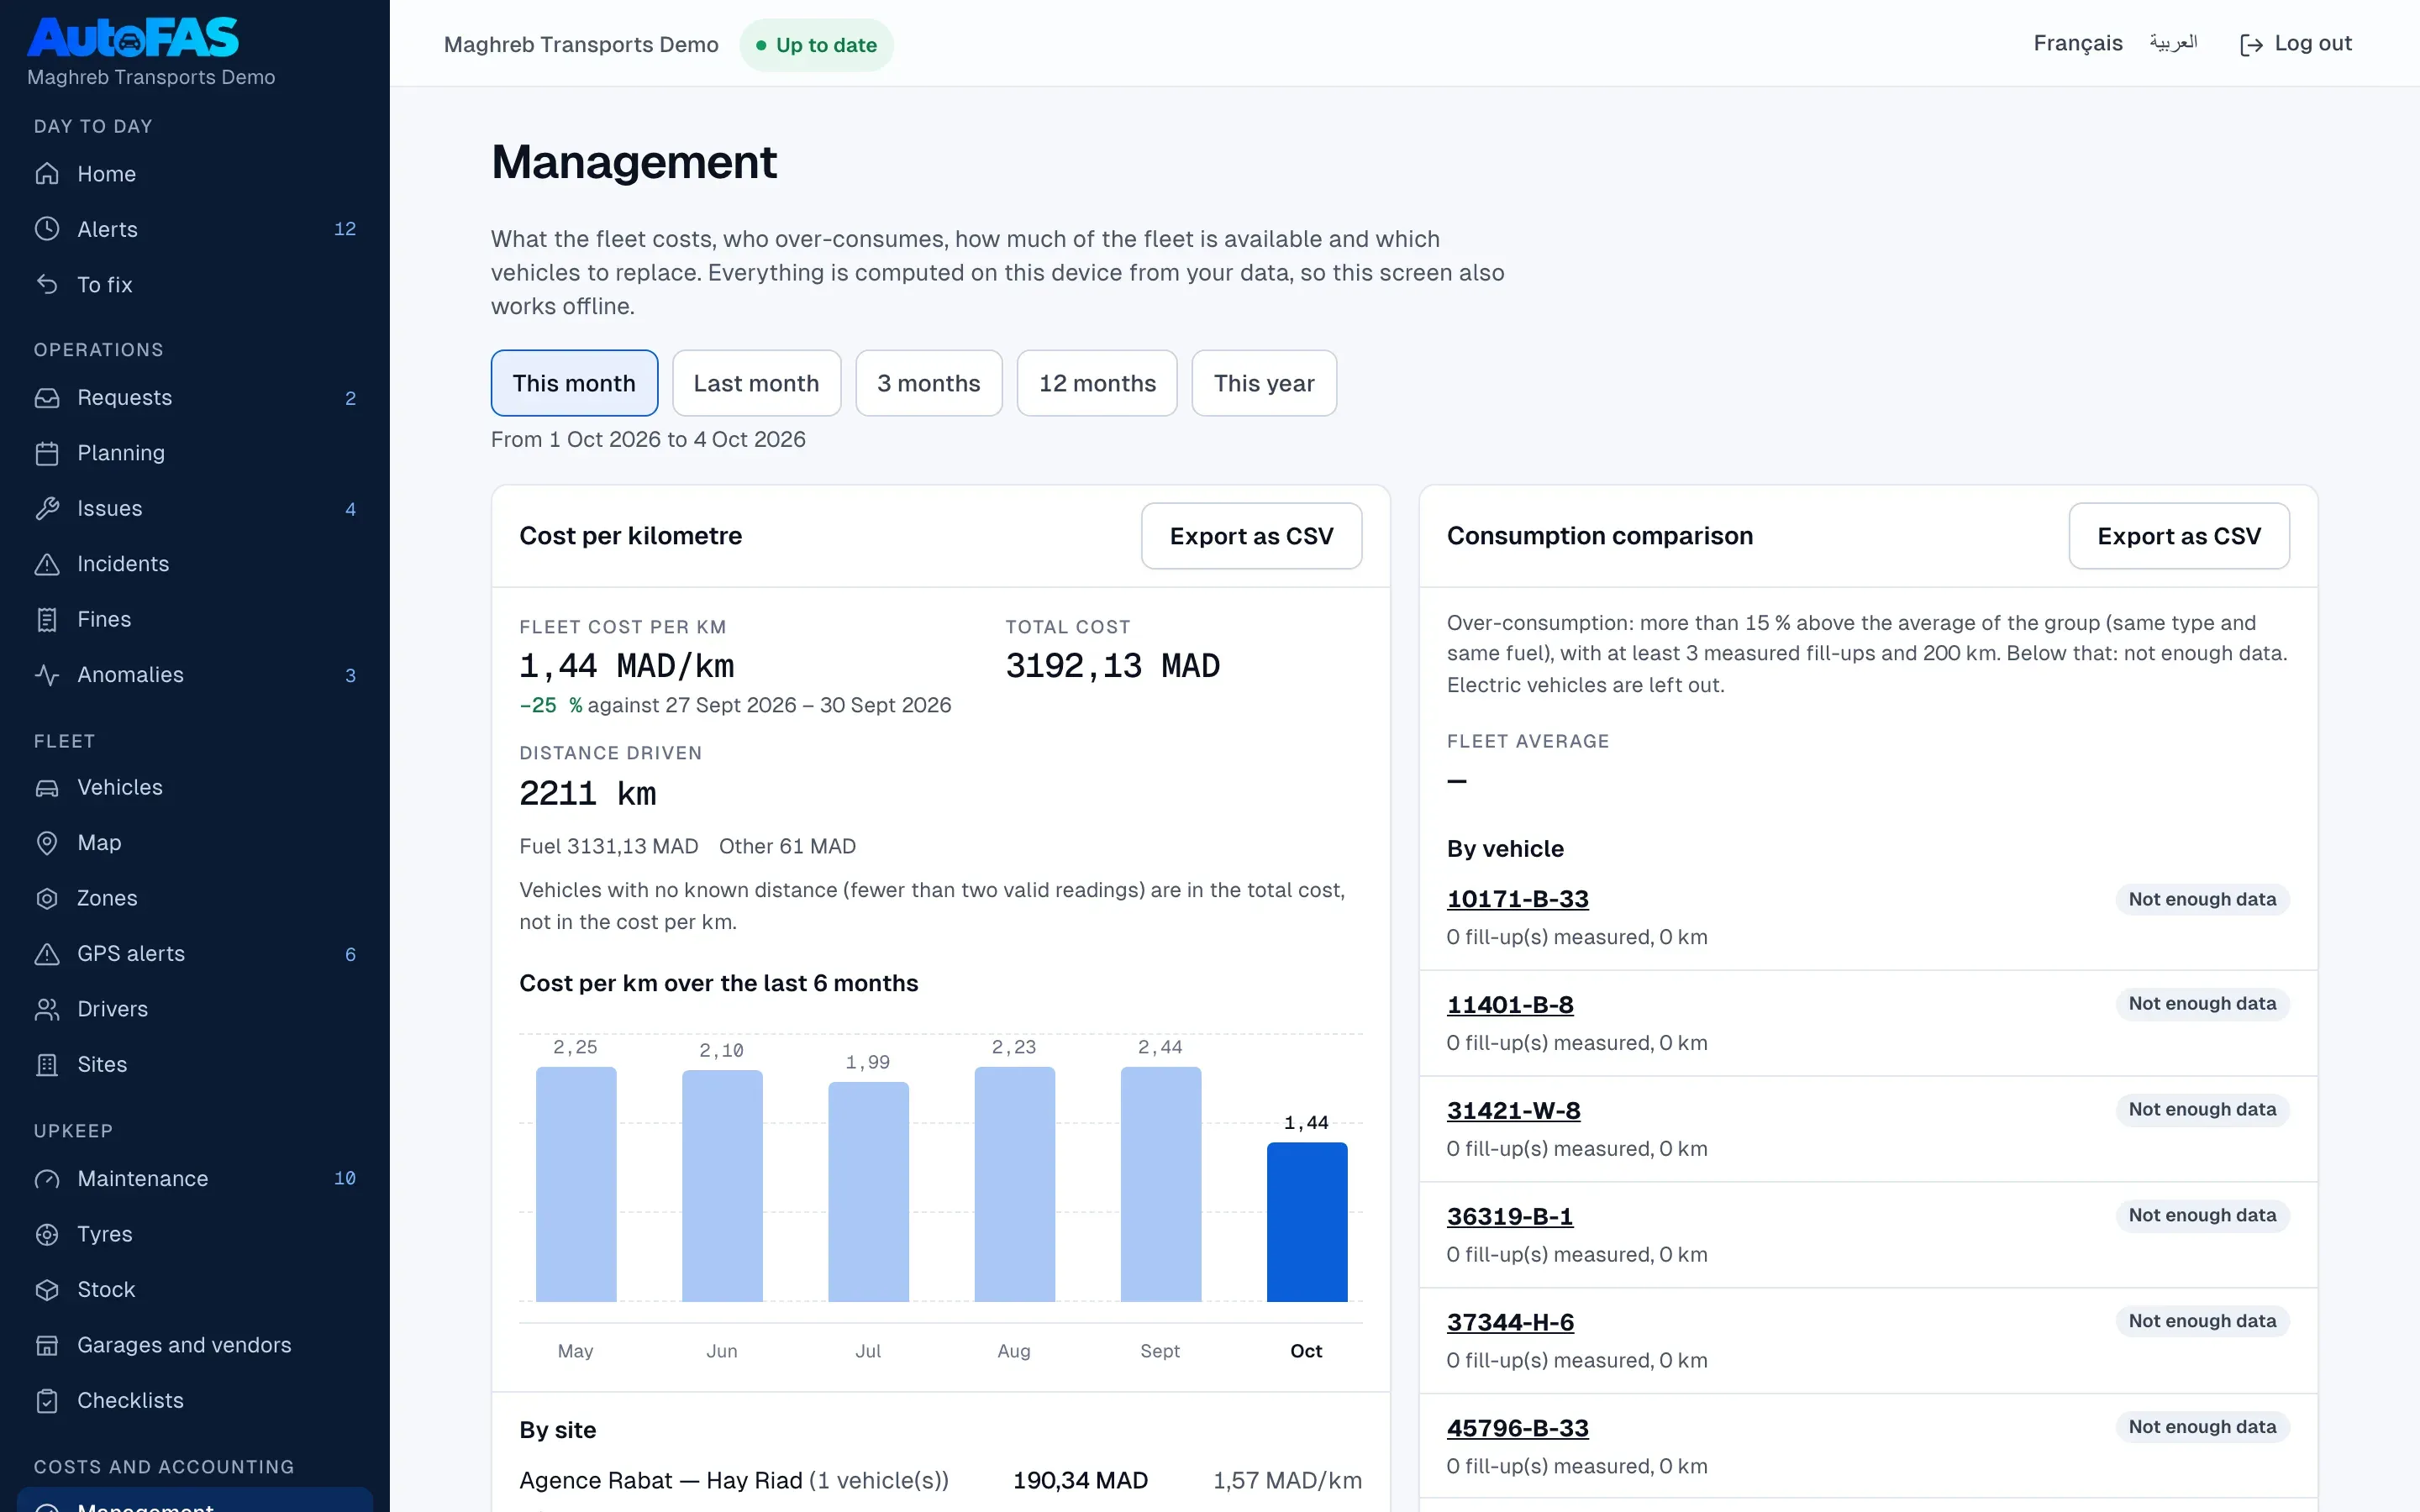Open Map via its location pin icon

point(47,843)
